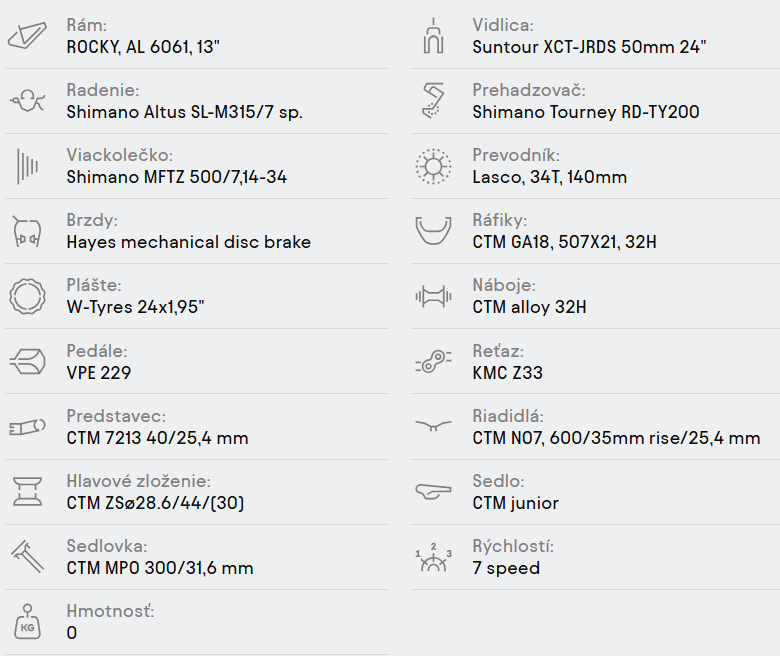Click the chainring icon beside Prevodník

[433, 166]
